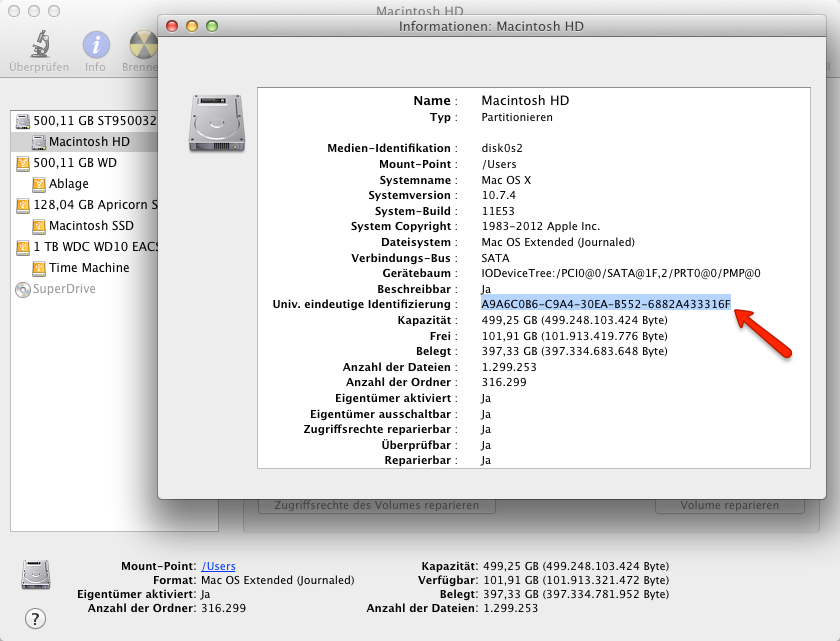Click the Format value in the bottom panel
The height and width of the screenshot is (641, 840).
[278, 580]
